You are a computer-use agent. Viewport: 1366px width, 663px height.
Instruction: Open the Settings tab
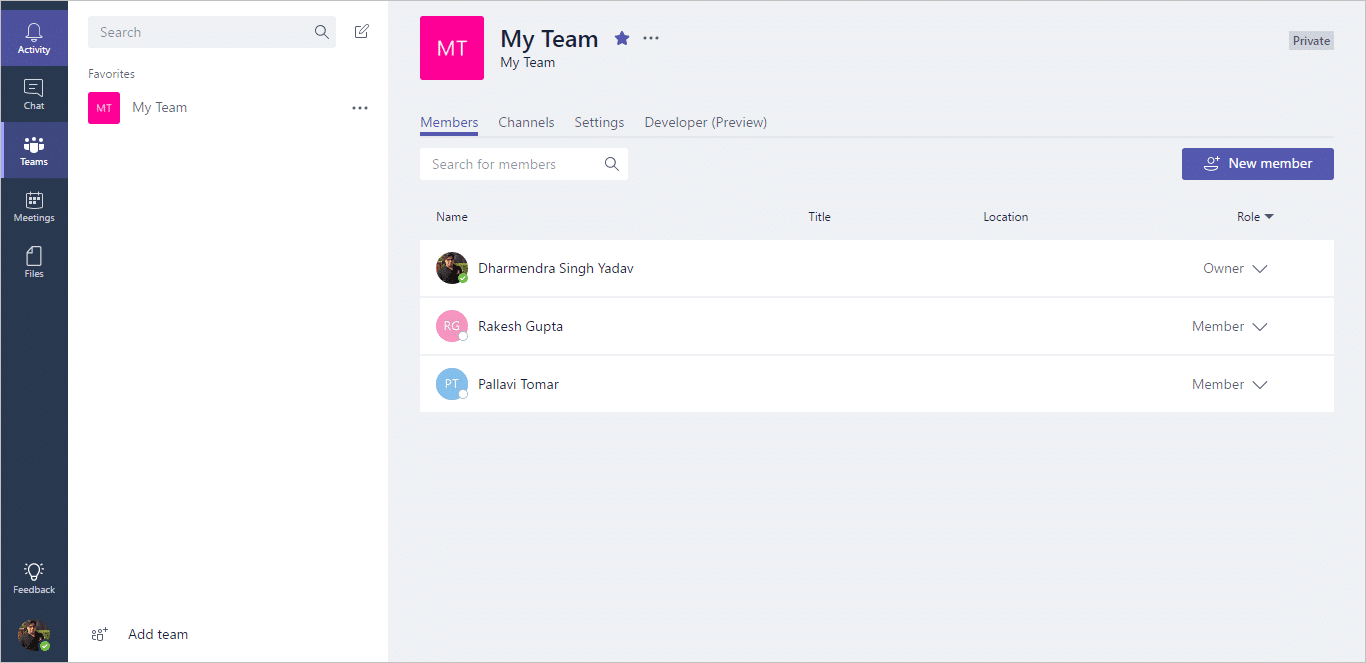click(x=599, y=122)
